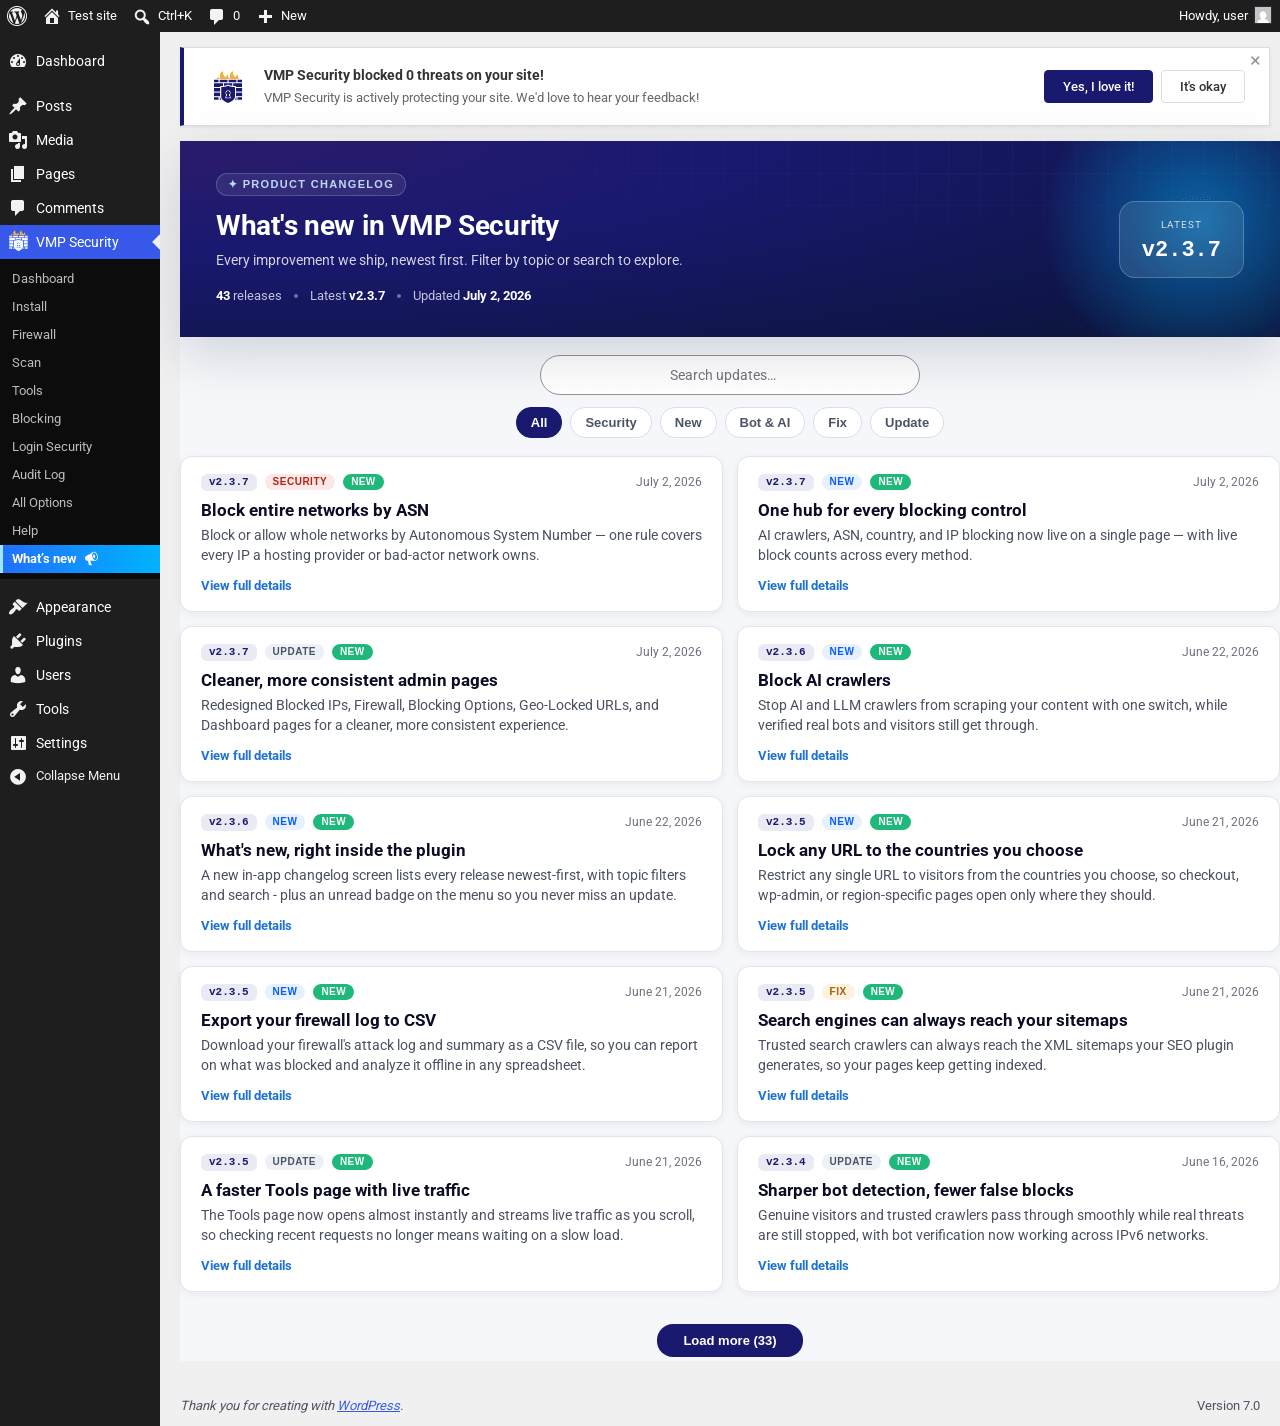This screenshot has width=1280, height=1426.
Task: Click the Users person icon
Action: coord(18,675)
